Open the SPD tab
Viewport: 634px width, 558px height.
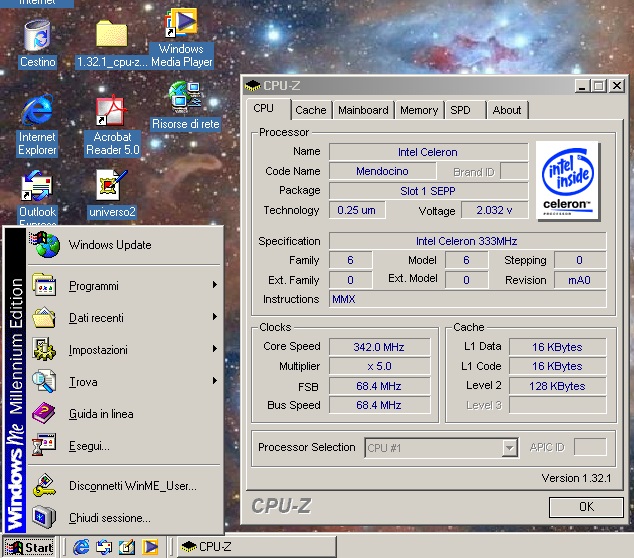[460, 110]
